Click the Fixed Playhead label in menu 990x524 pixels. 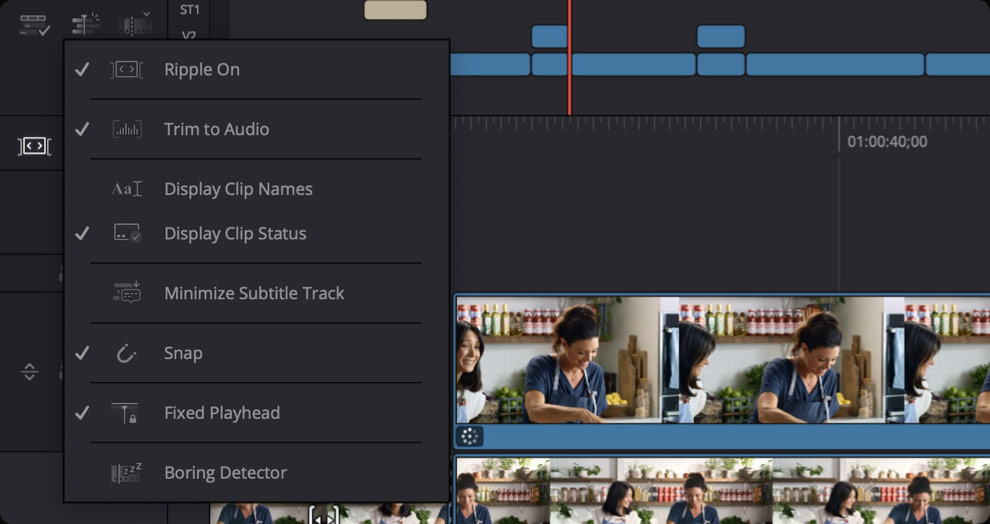[x=222, y=413]
